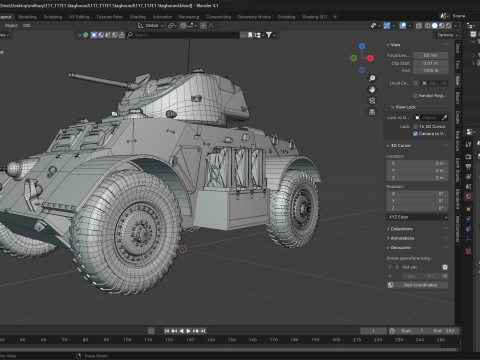Switch to the Geometry Nodes workspace tab
480x360 pixels.
pyautogui.click(x=254, y=17)
